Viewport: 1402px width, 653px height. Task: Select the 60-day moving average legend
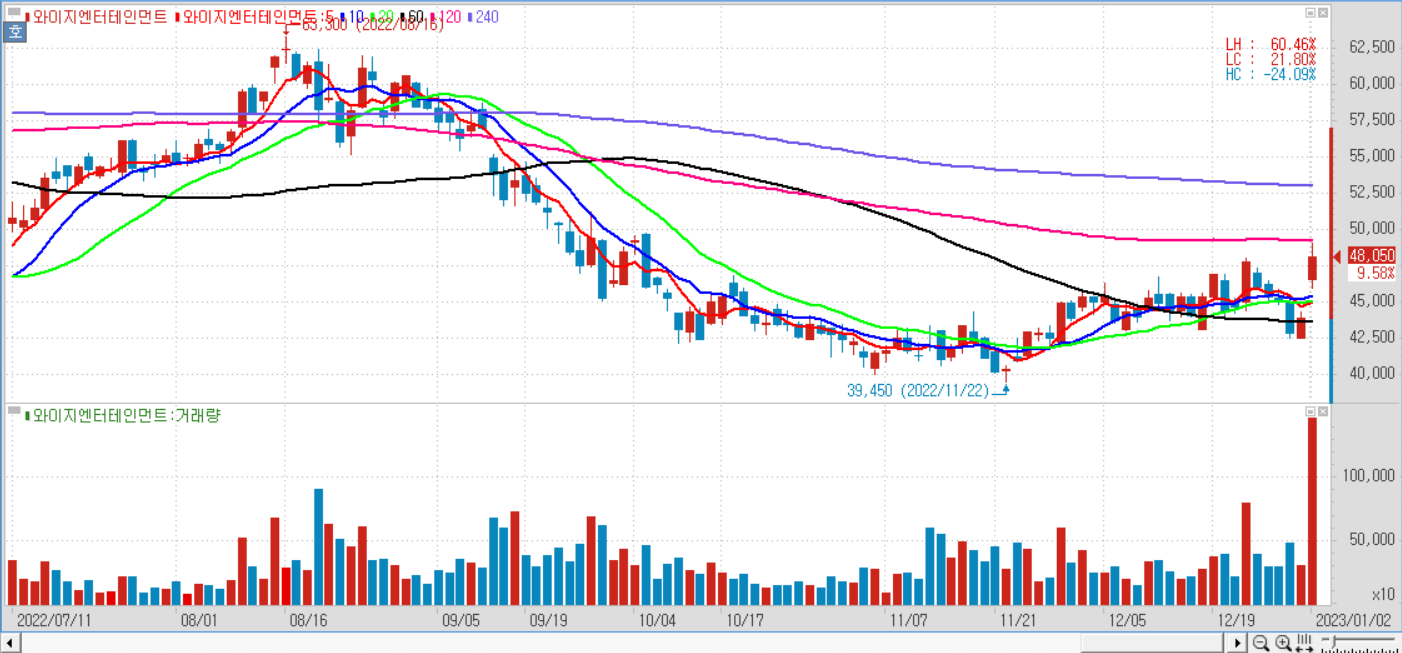tap(413, 17)
